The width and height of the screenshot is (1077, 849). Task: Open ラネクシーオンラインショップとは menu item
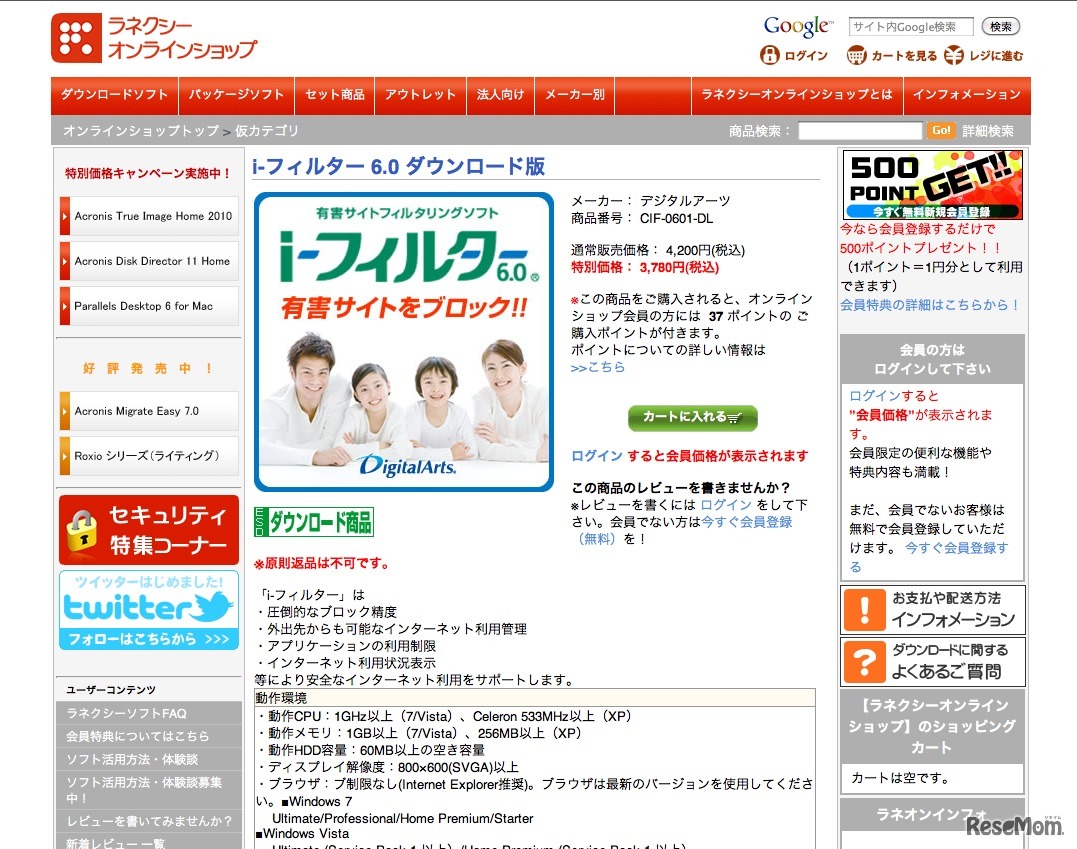[797, 95]
